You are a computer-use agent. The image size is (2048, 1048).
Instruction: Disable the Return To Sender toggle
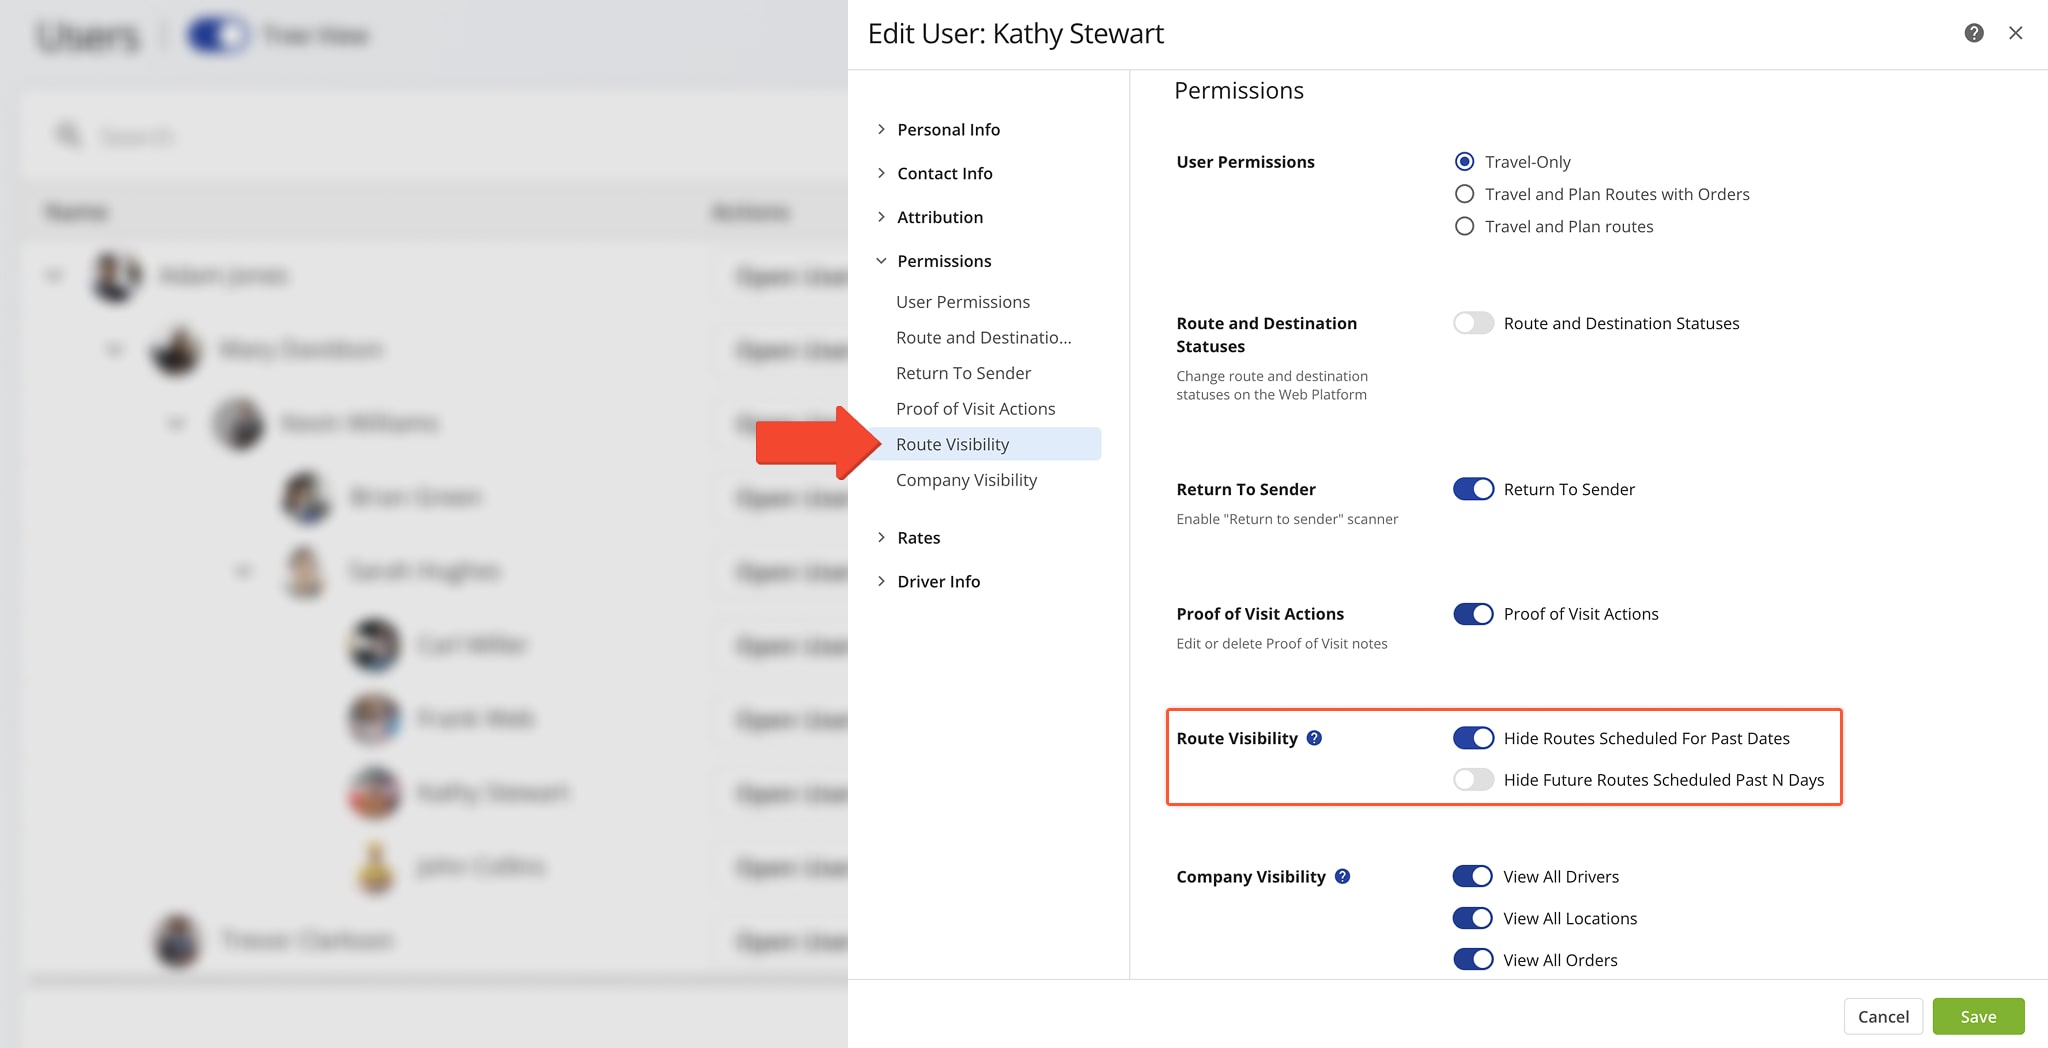point(1473,489)
